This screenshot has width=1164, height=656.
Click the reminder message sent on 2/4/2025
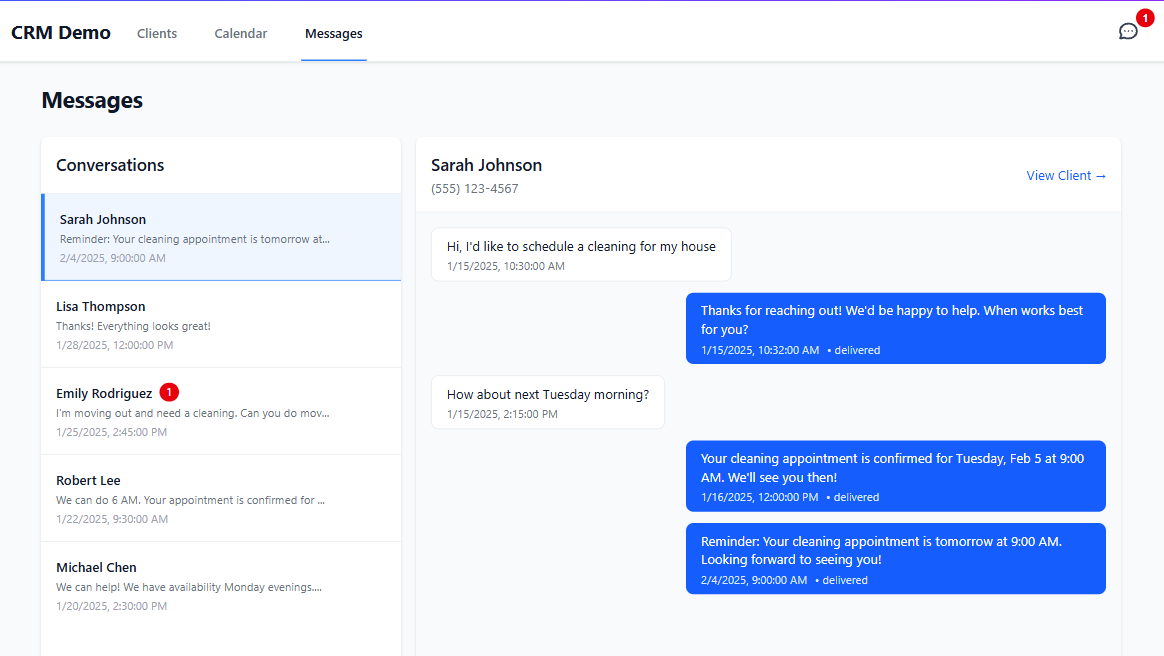pyautogui.click(x=895, y=559)
